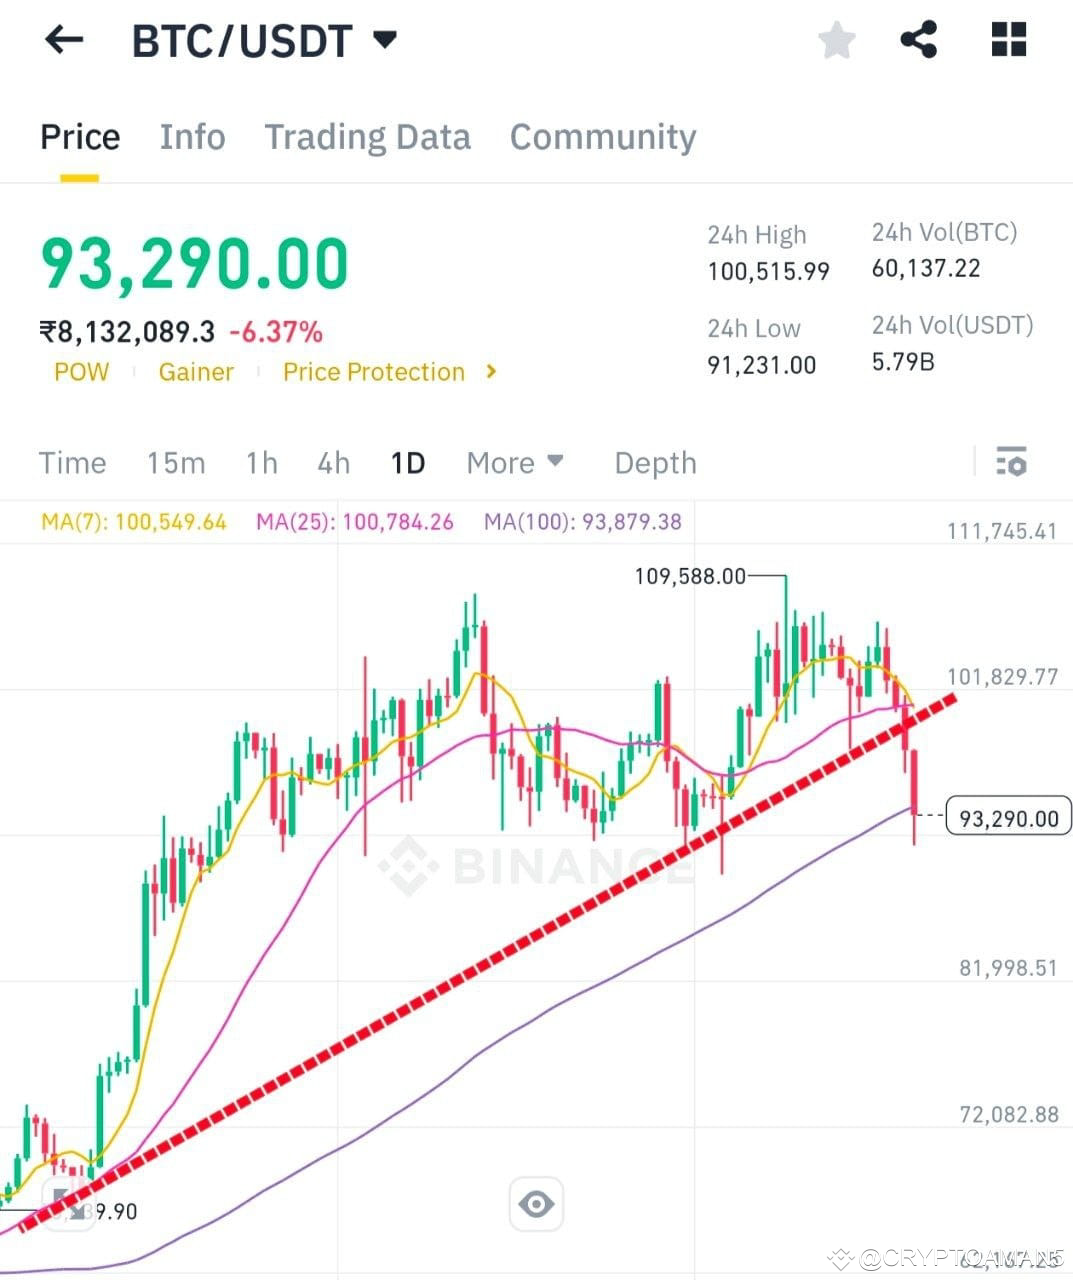Screen dimensions: 1073x1280
Task: Tap the 72,082.88 axis label
Action: coord(1008,1114)
